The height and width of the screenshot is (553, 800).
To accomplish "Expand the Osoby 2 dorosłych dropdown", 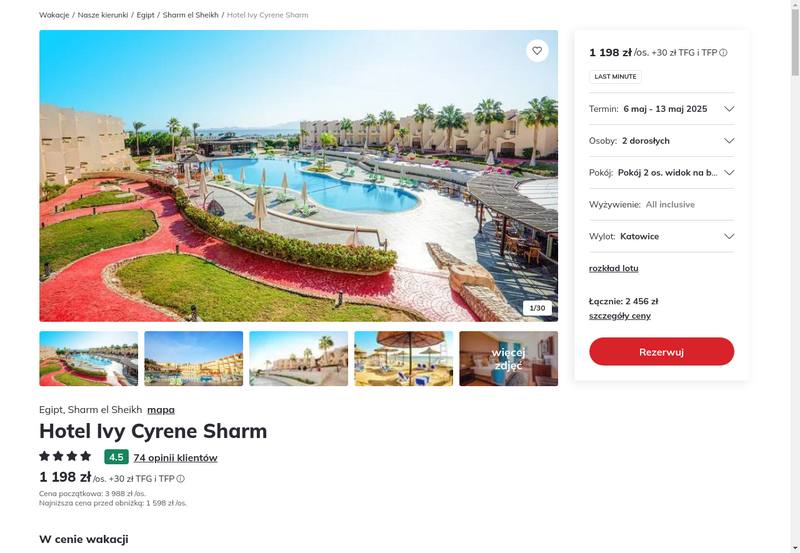I will 661,141.
